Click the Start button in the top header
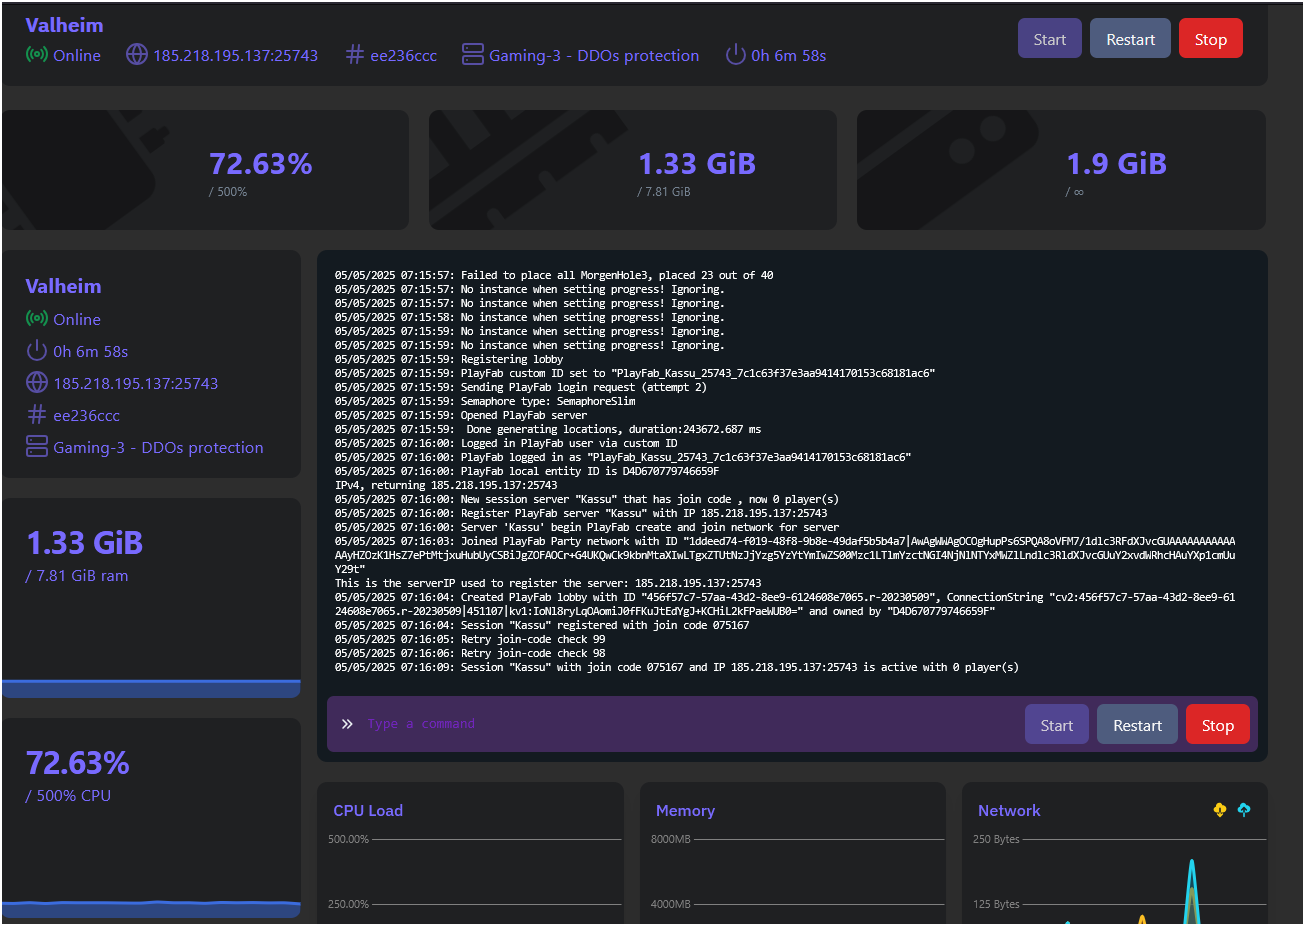 point(1050,39)
